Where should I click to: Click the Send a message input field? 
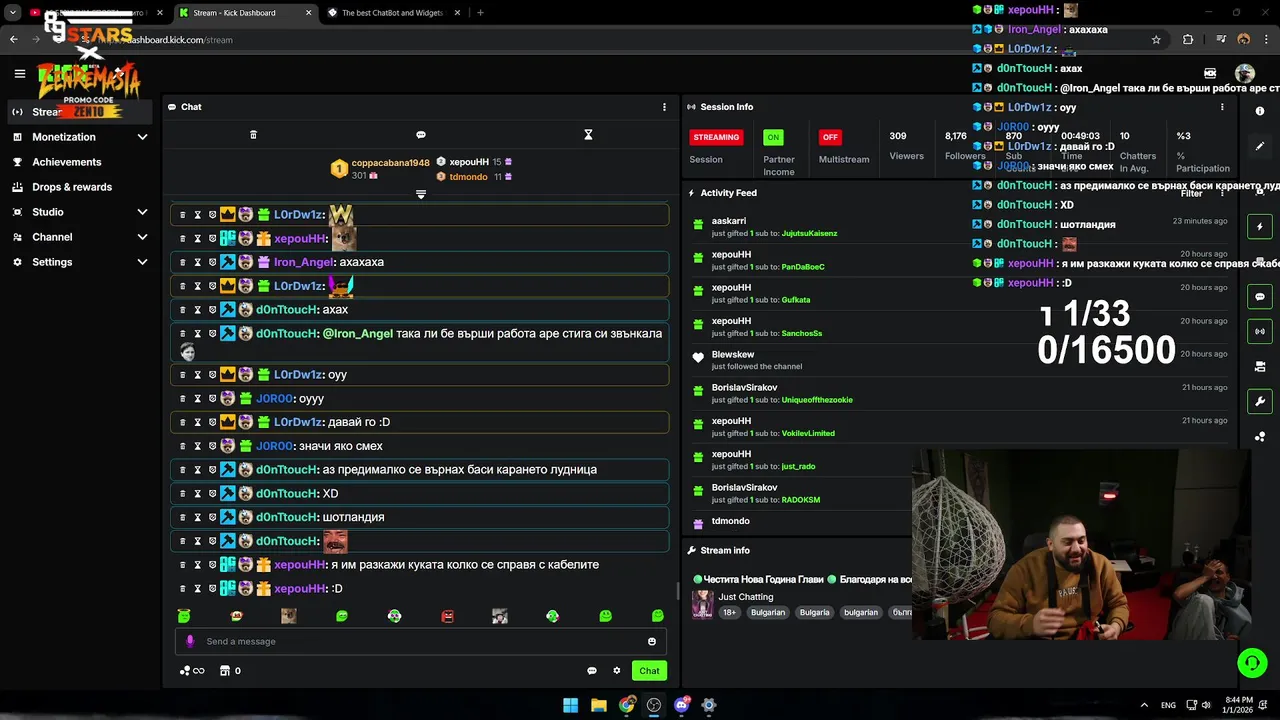420,641
